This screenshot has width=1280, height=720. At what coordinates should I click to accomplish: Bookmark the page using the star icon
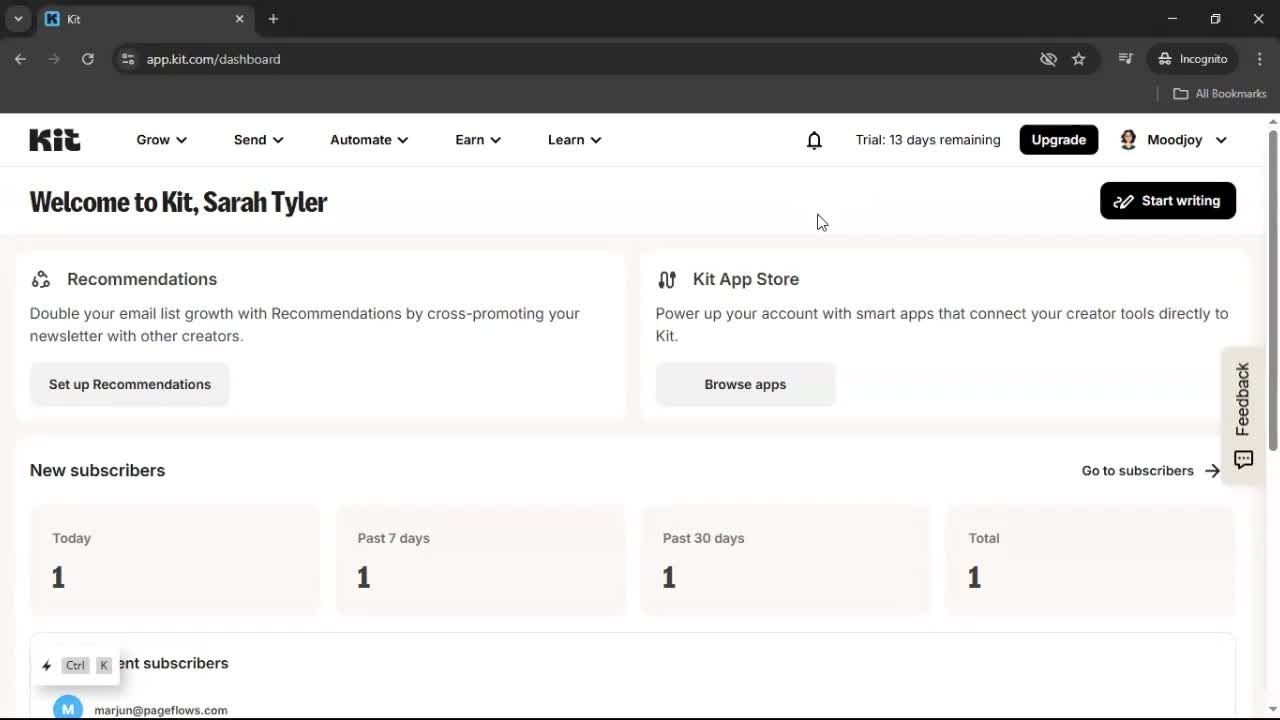pyautogui.click(x=1079, y=59)
